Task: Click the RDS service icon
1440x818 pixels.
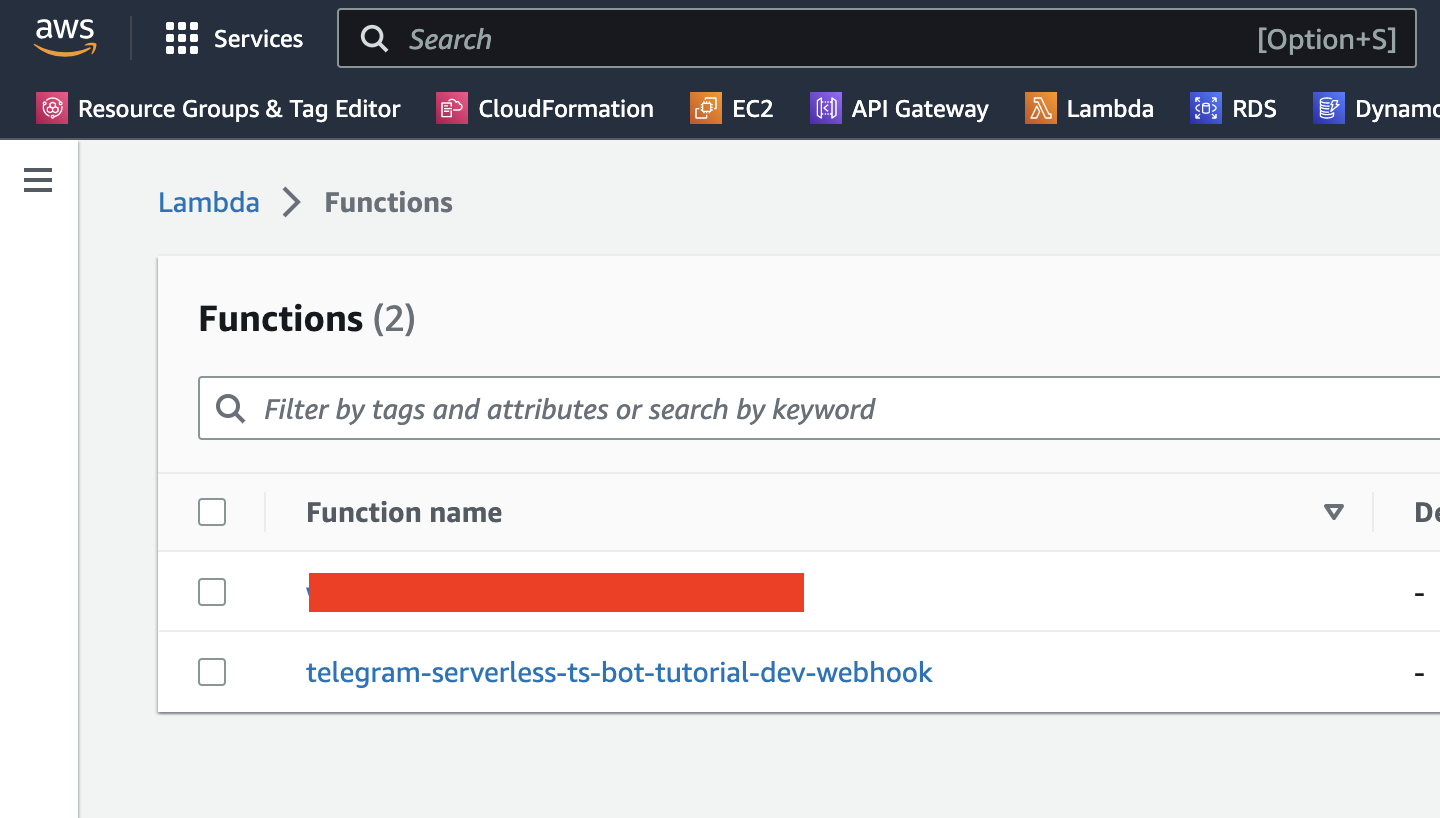Action: (1206, 109)
